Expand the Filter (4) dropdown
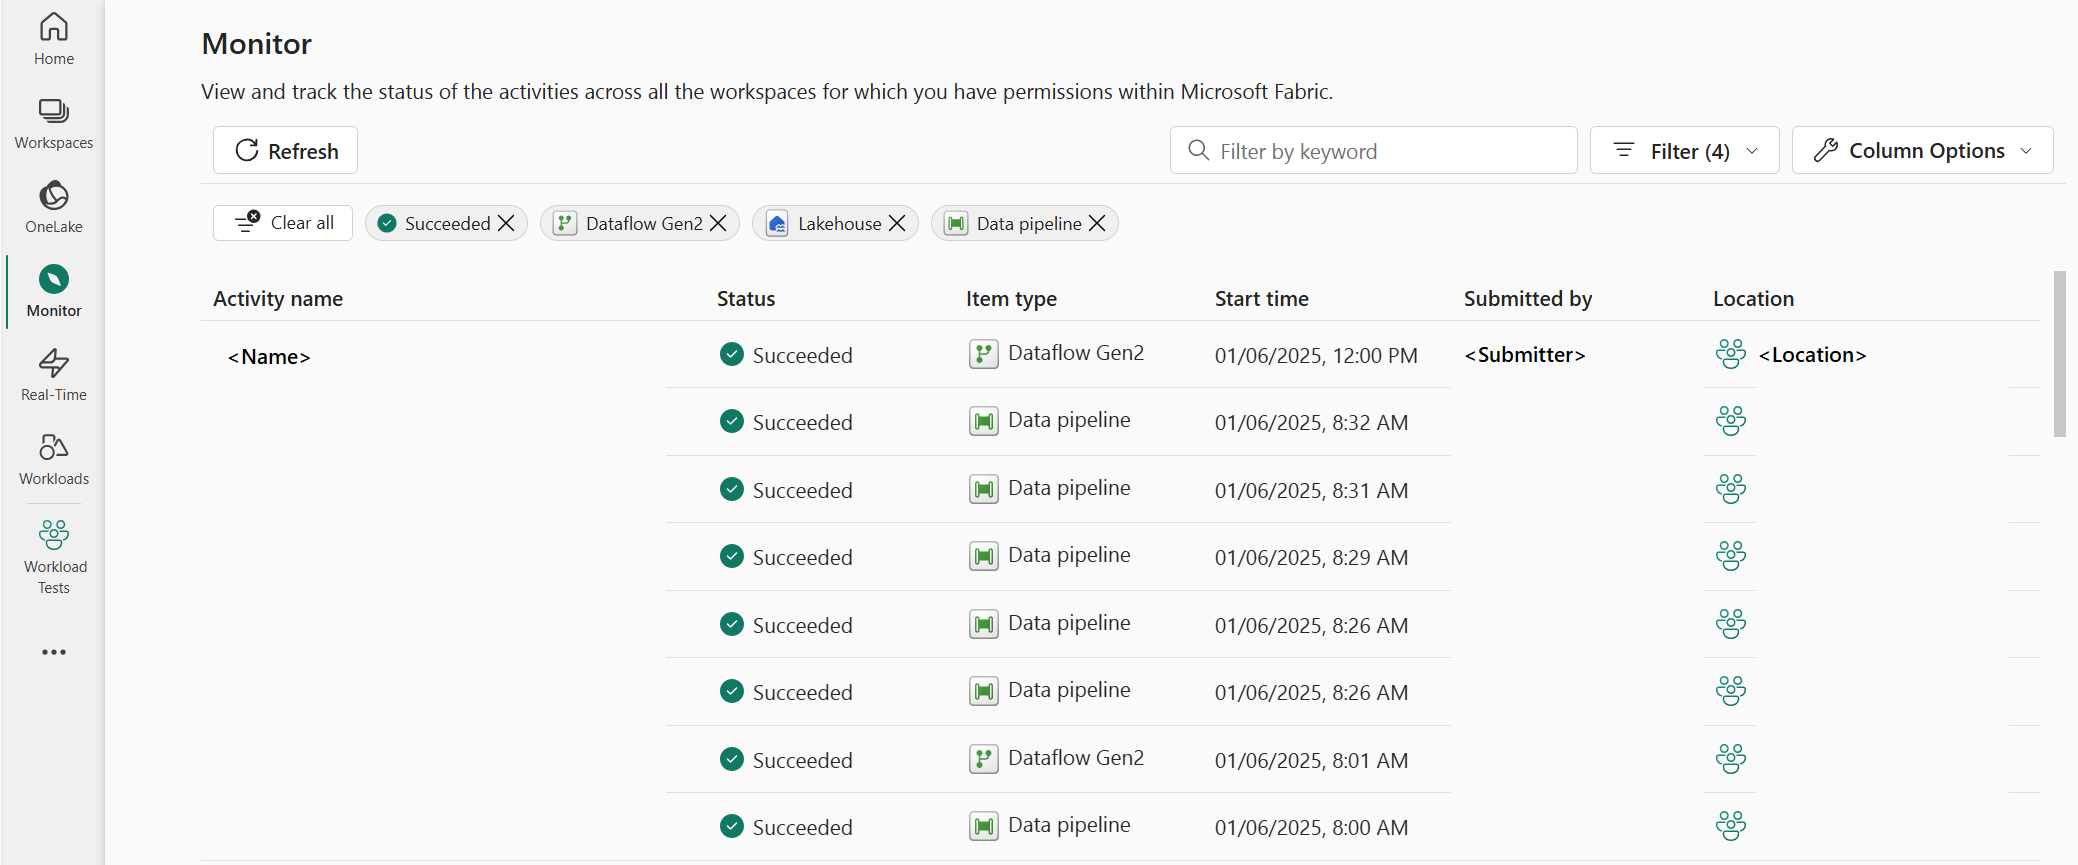This screenshot has height=865, width=2078. point(1684,151)
